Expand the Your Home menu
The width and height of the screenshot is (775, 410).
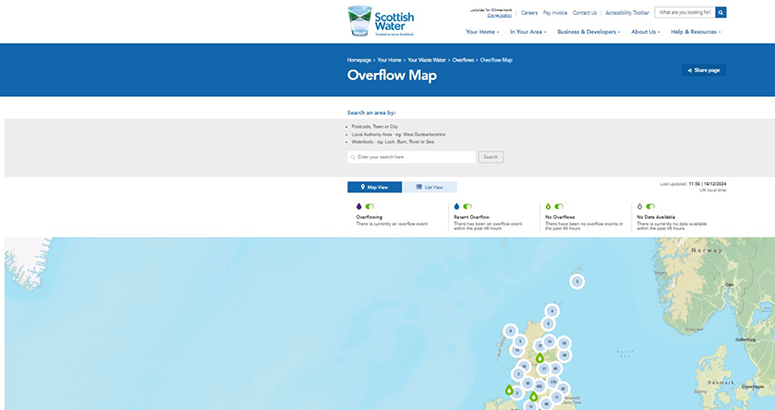pyautogui.click(x=482, y=32)
